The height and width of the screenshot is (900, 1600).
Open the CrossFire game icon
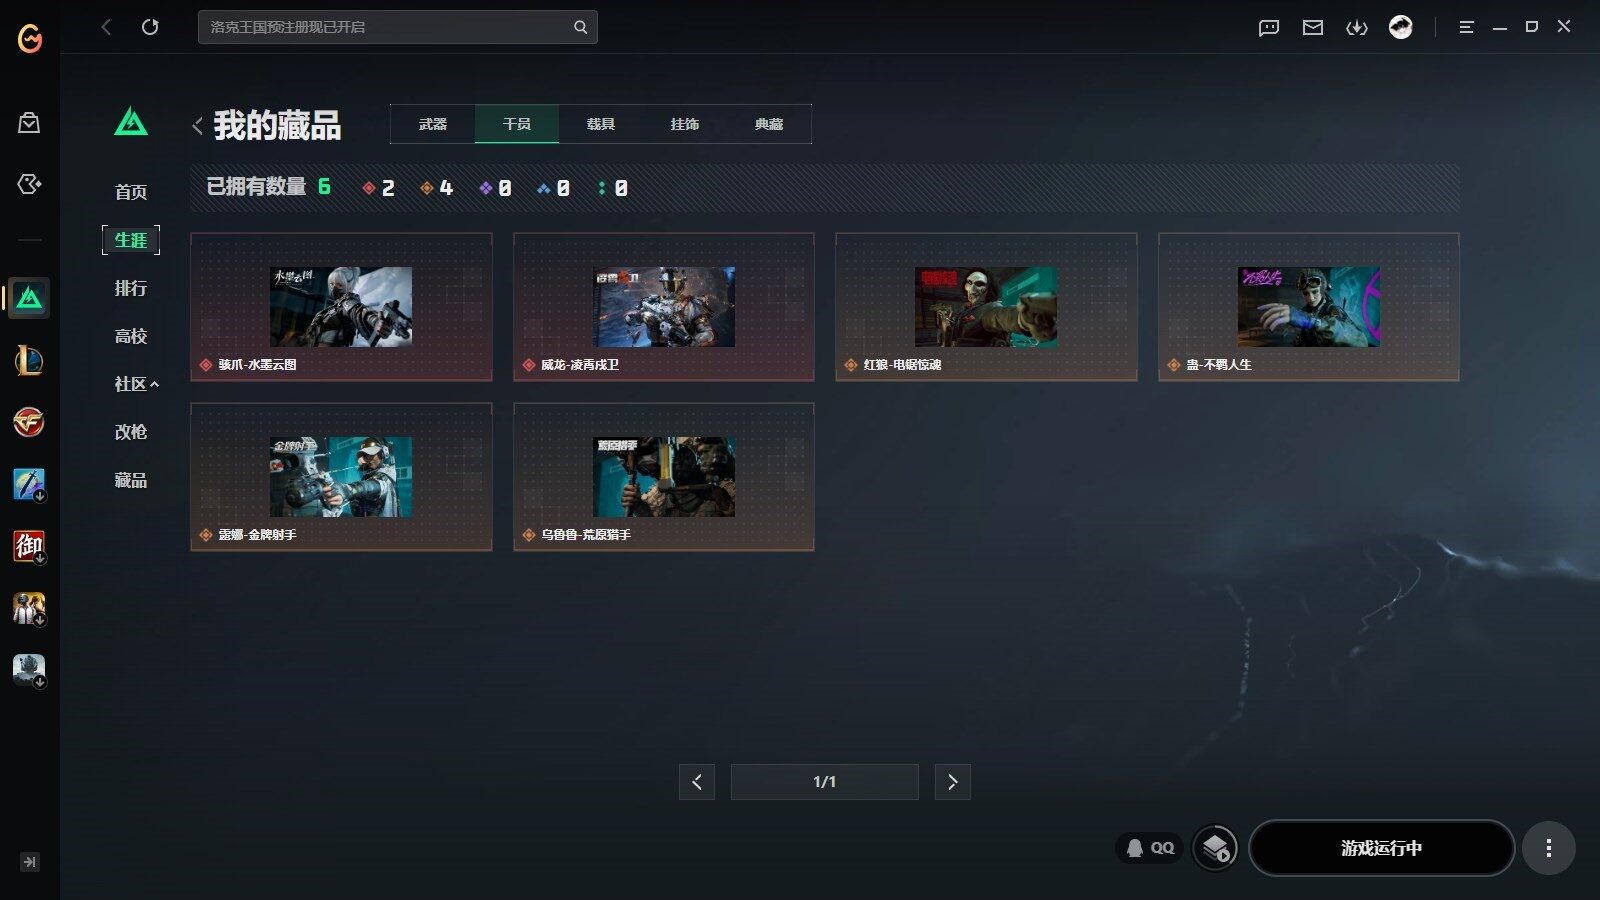coord(29,422)
